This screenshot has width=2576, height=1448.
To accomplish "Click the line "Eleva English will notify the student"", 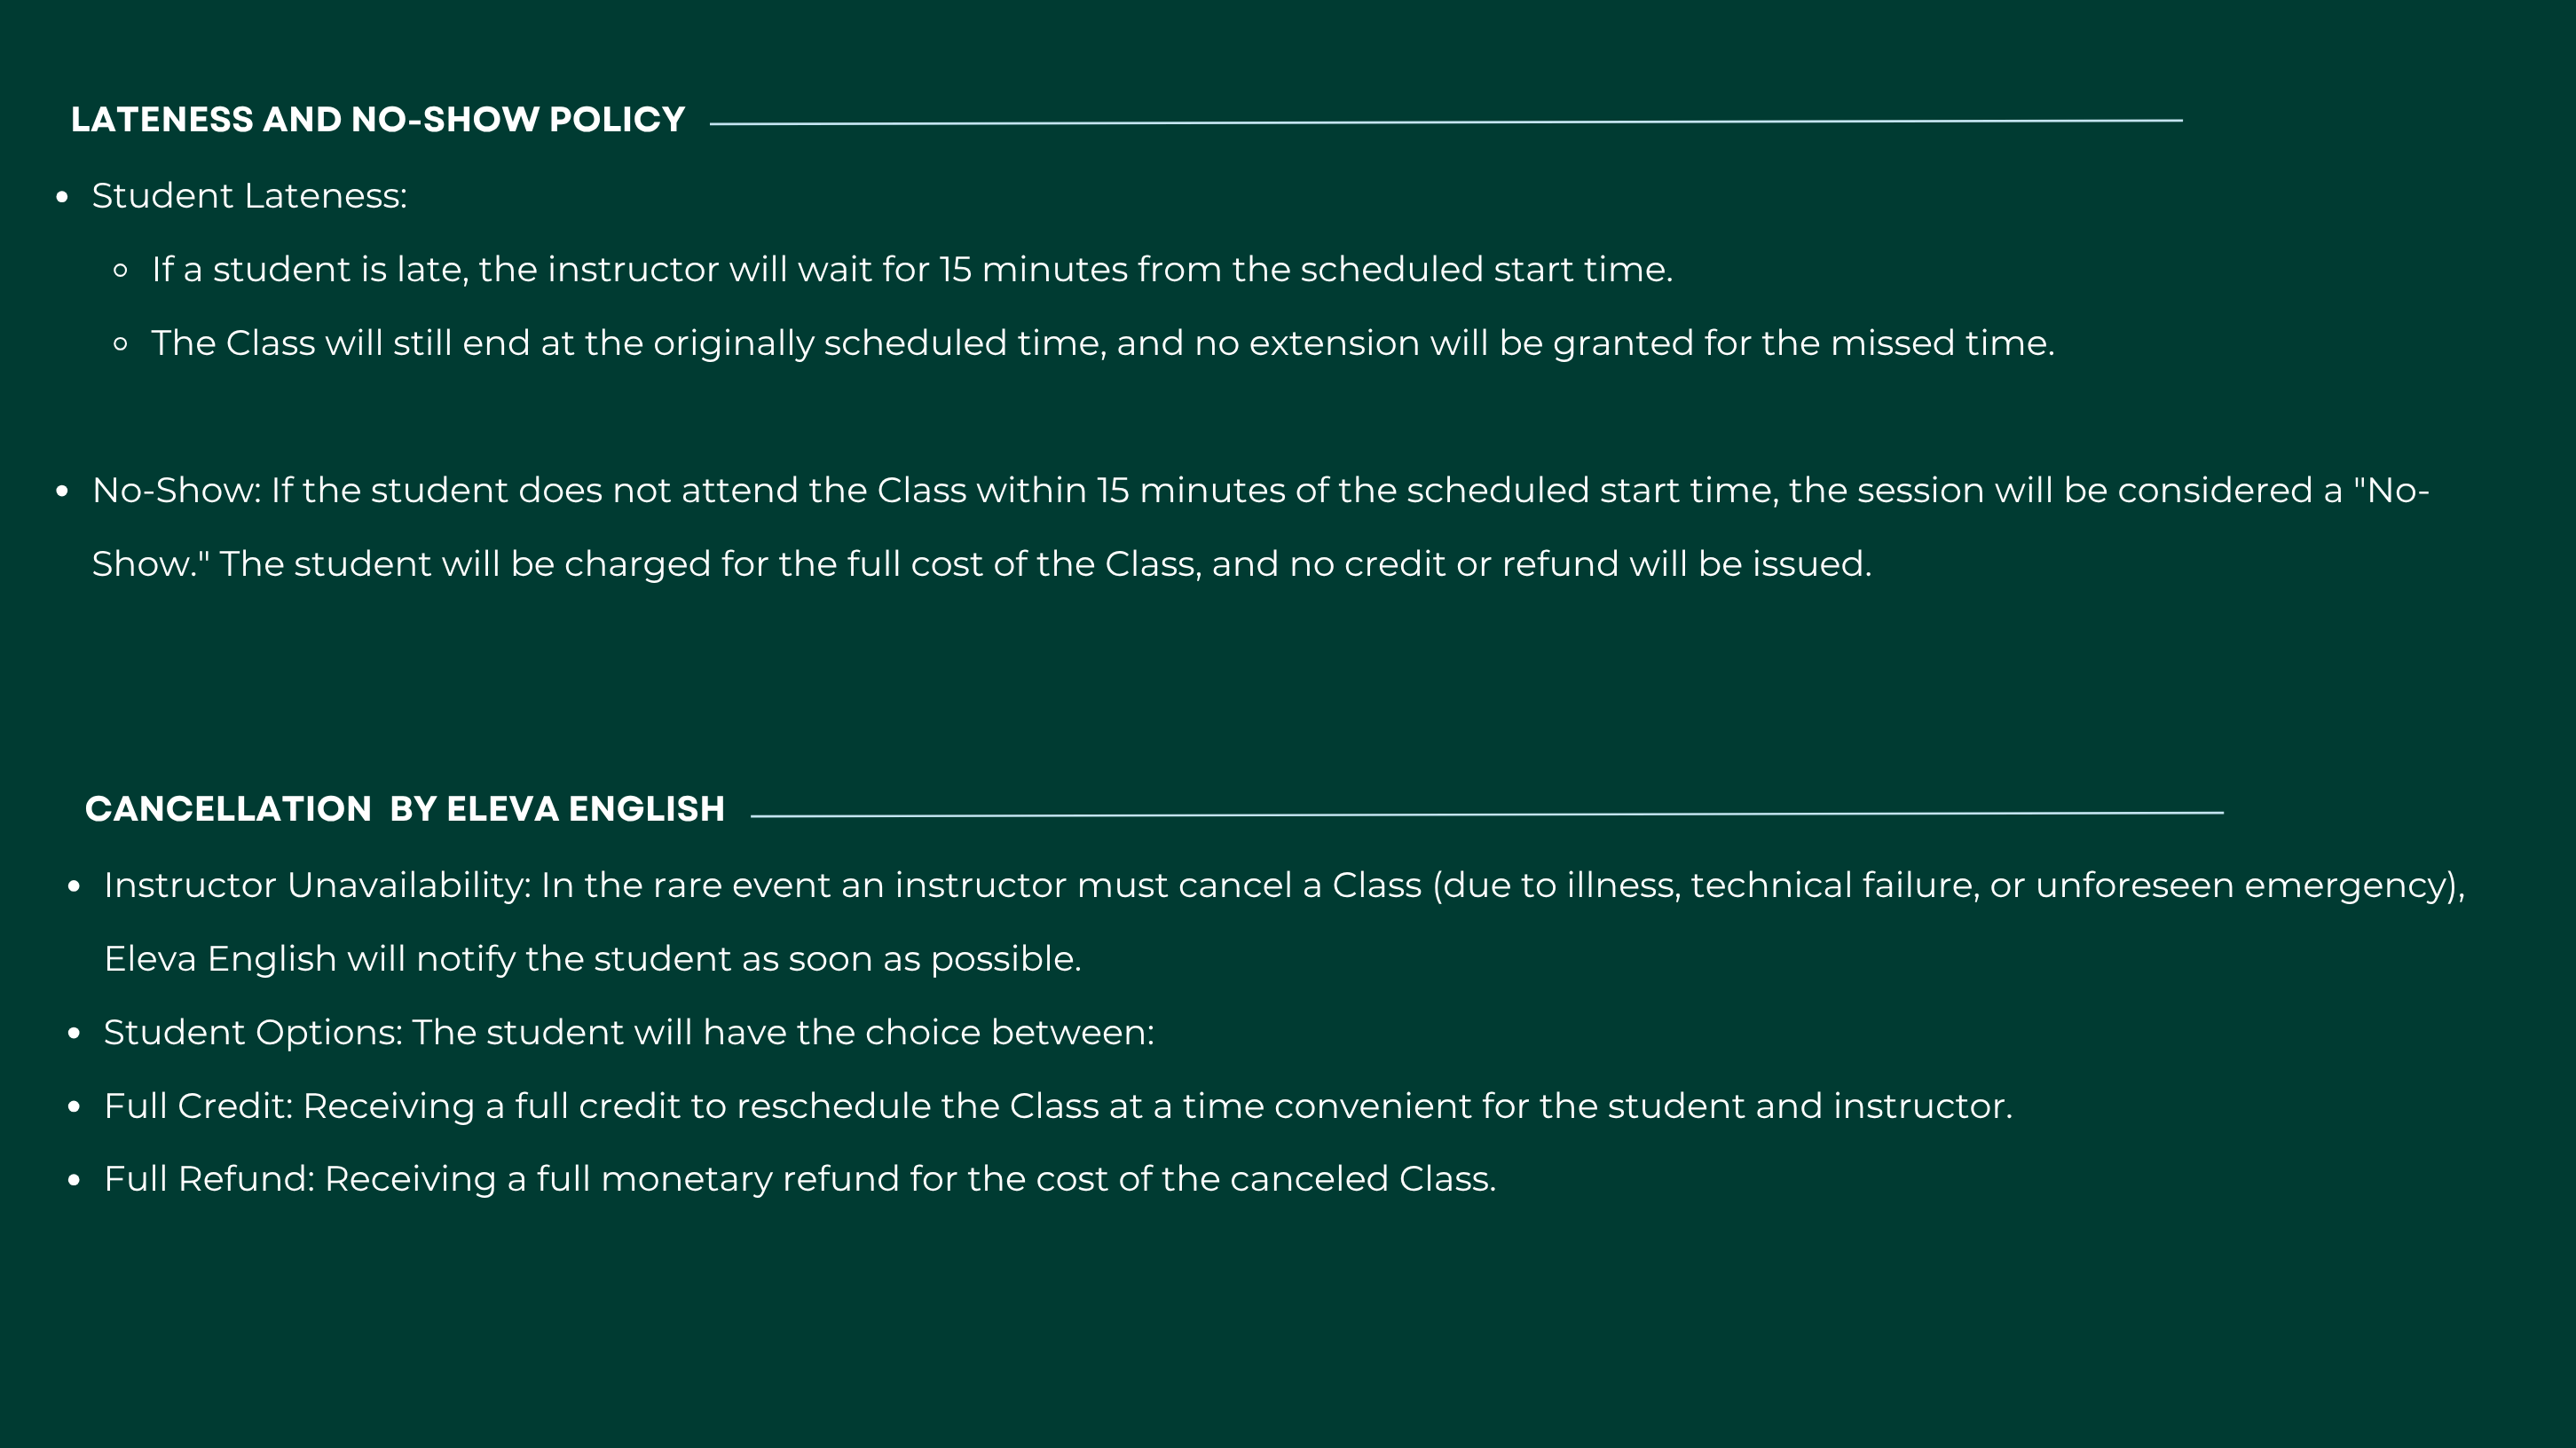I will [592, 959].
